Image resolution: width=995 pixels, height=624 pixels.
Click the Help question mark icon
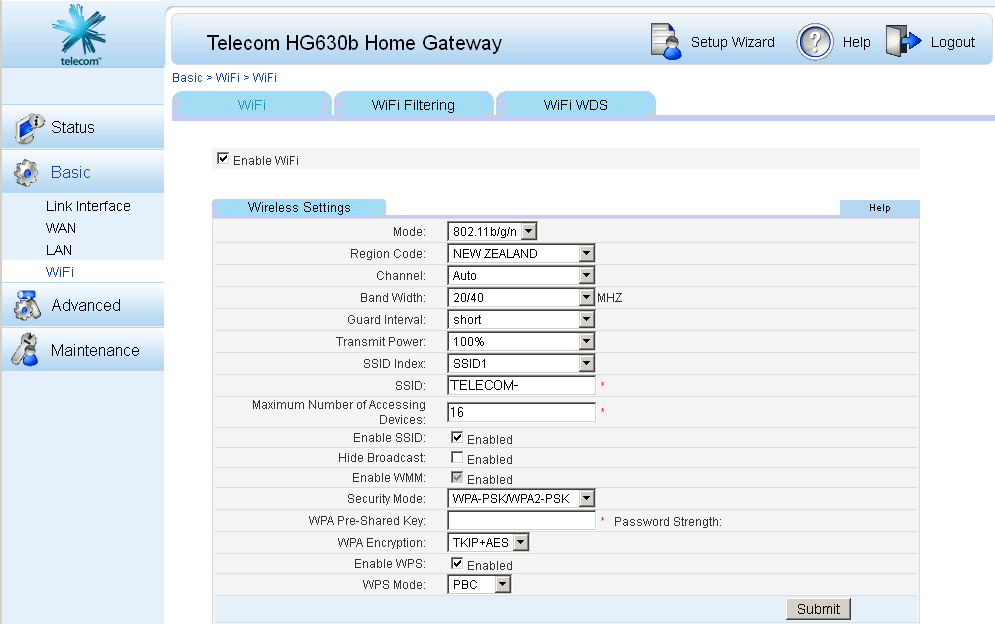click(815, 42)
